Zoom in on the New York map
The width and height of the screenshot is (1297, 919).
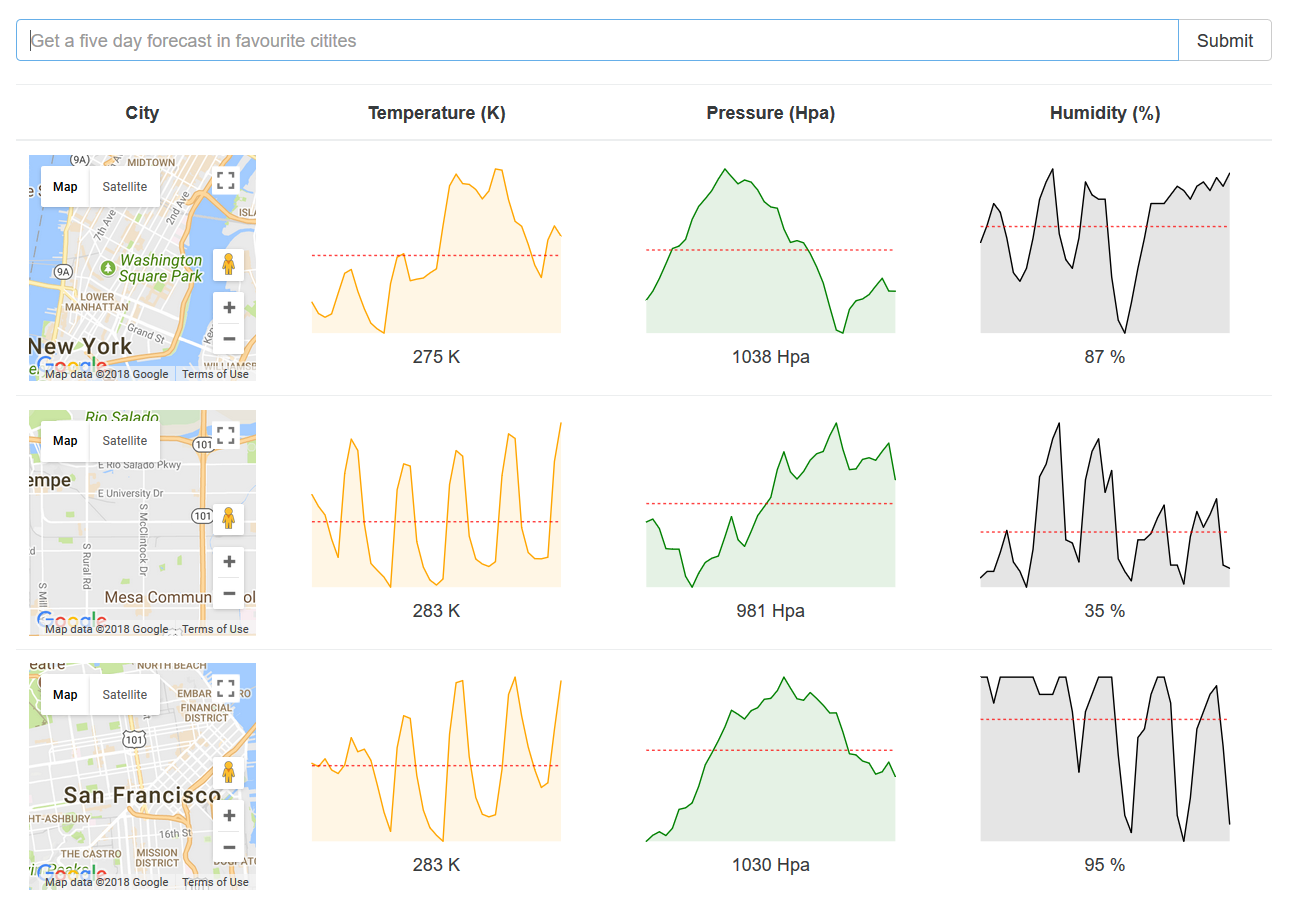point(229,307)
